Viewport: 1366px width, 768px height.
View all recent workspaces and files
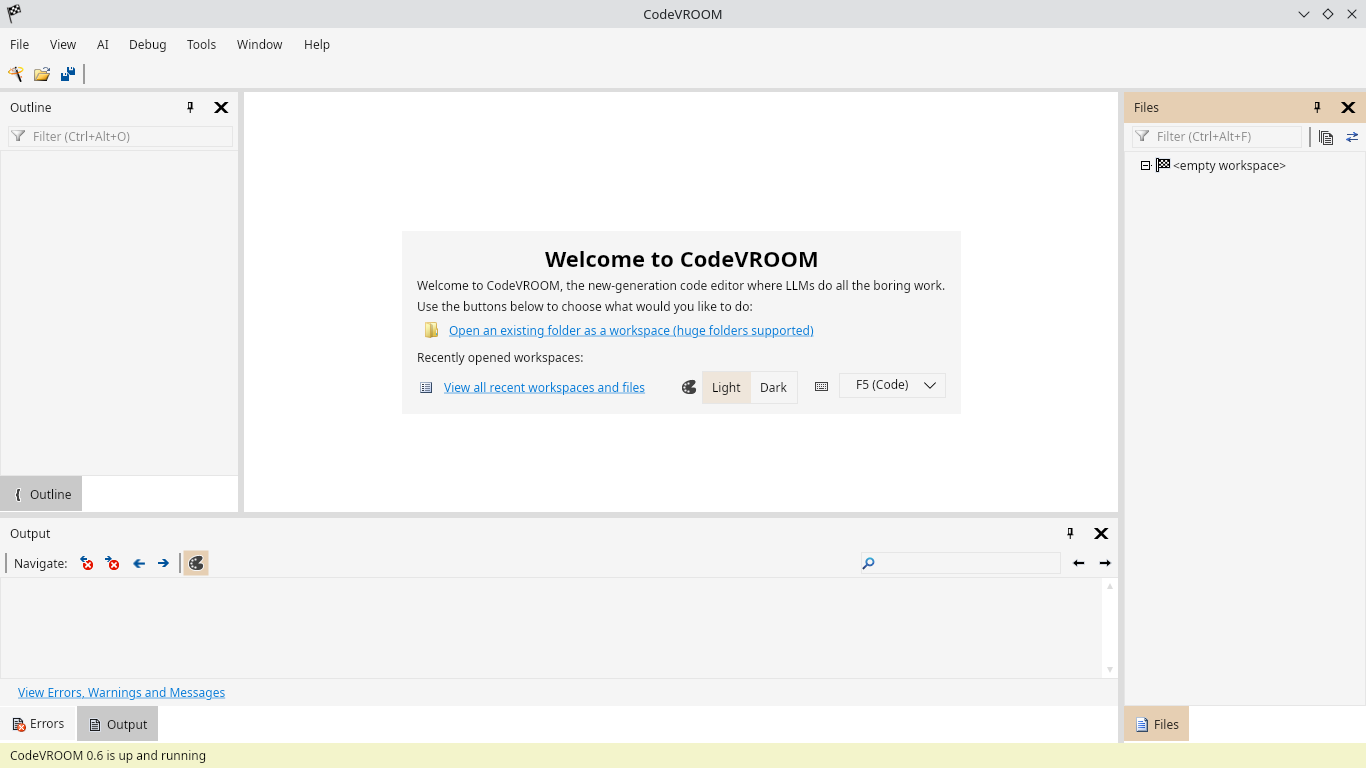[x=544, y=387]
